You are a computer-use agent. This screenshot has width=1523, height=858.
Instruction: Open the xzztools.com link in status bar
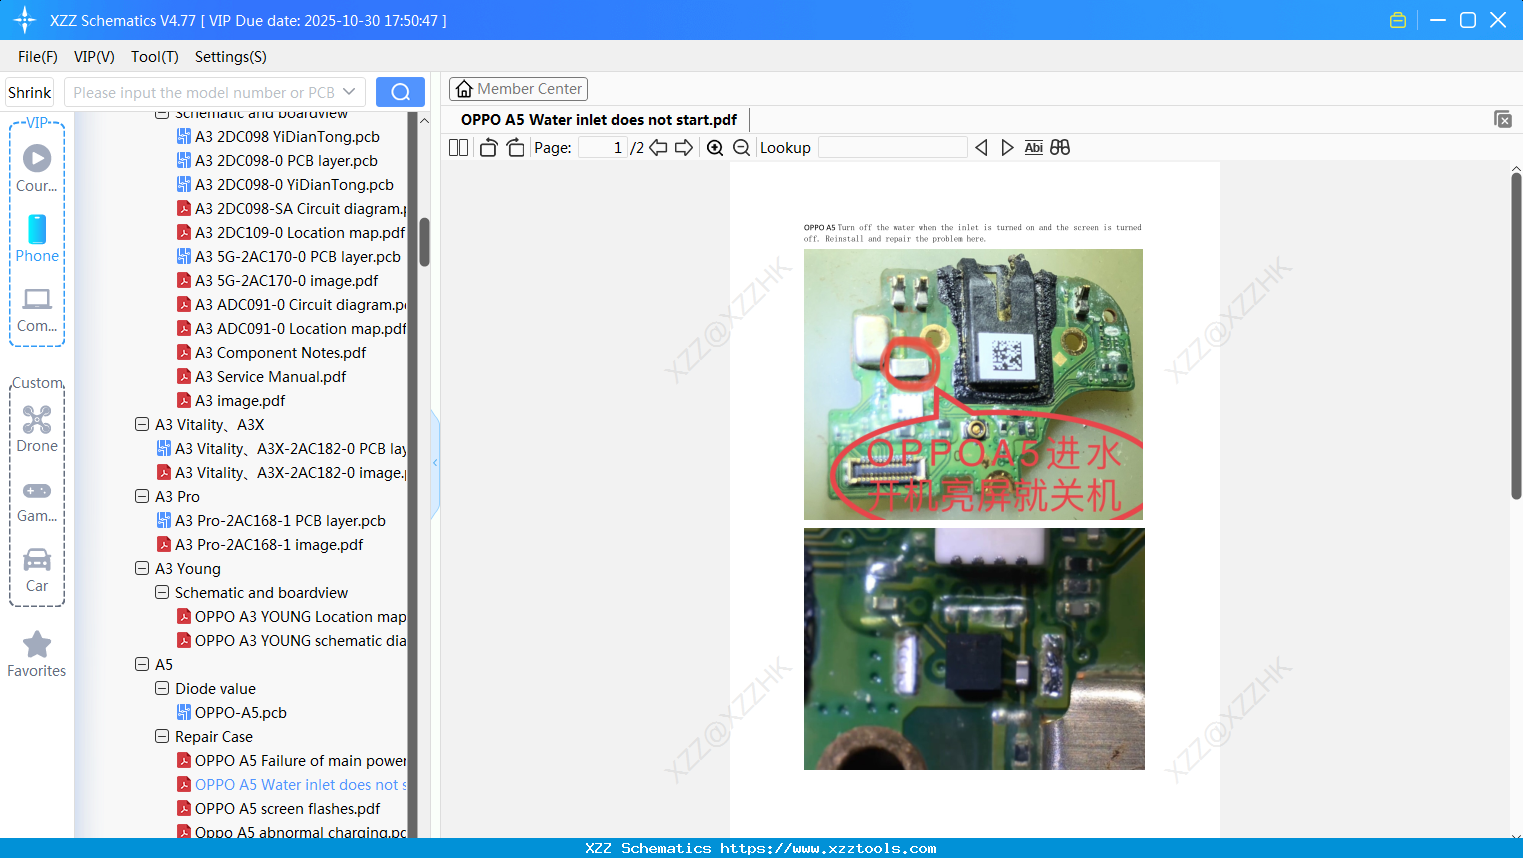828,848
